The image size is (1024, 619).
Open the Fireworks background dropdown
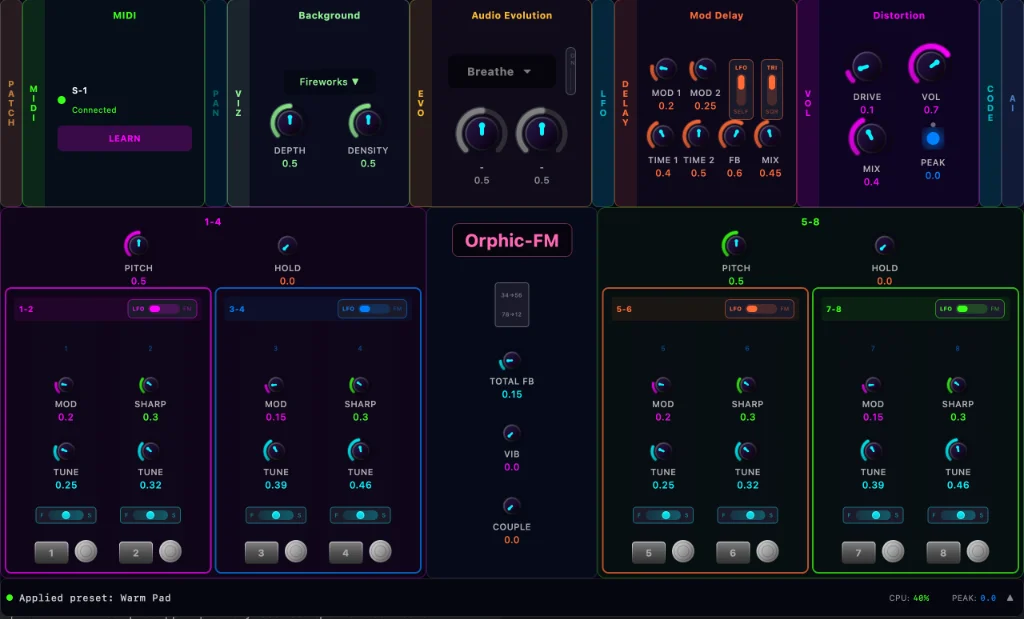(329, 81)
